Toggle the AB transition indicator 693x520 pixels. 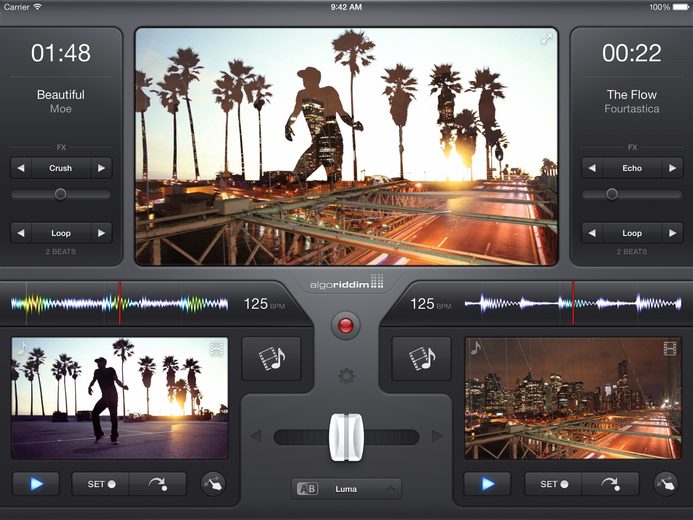[307, 489]
